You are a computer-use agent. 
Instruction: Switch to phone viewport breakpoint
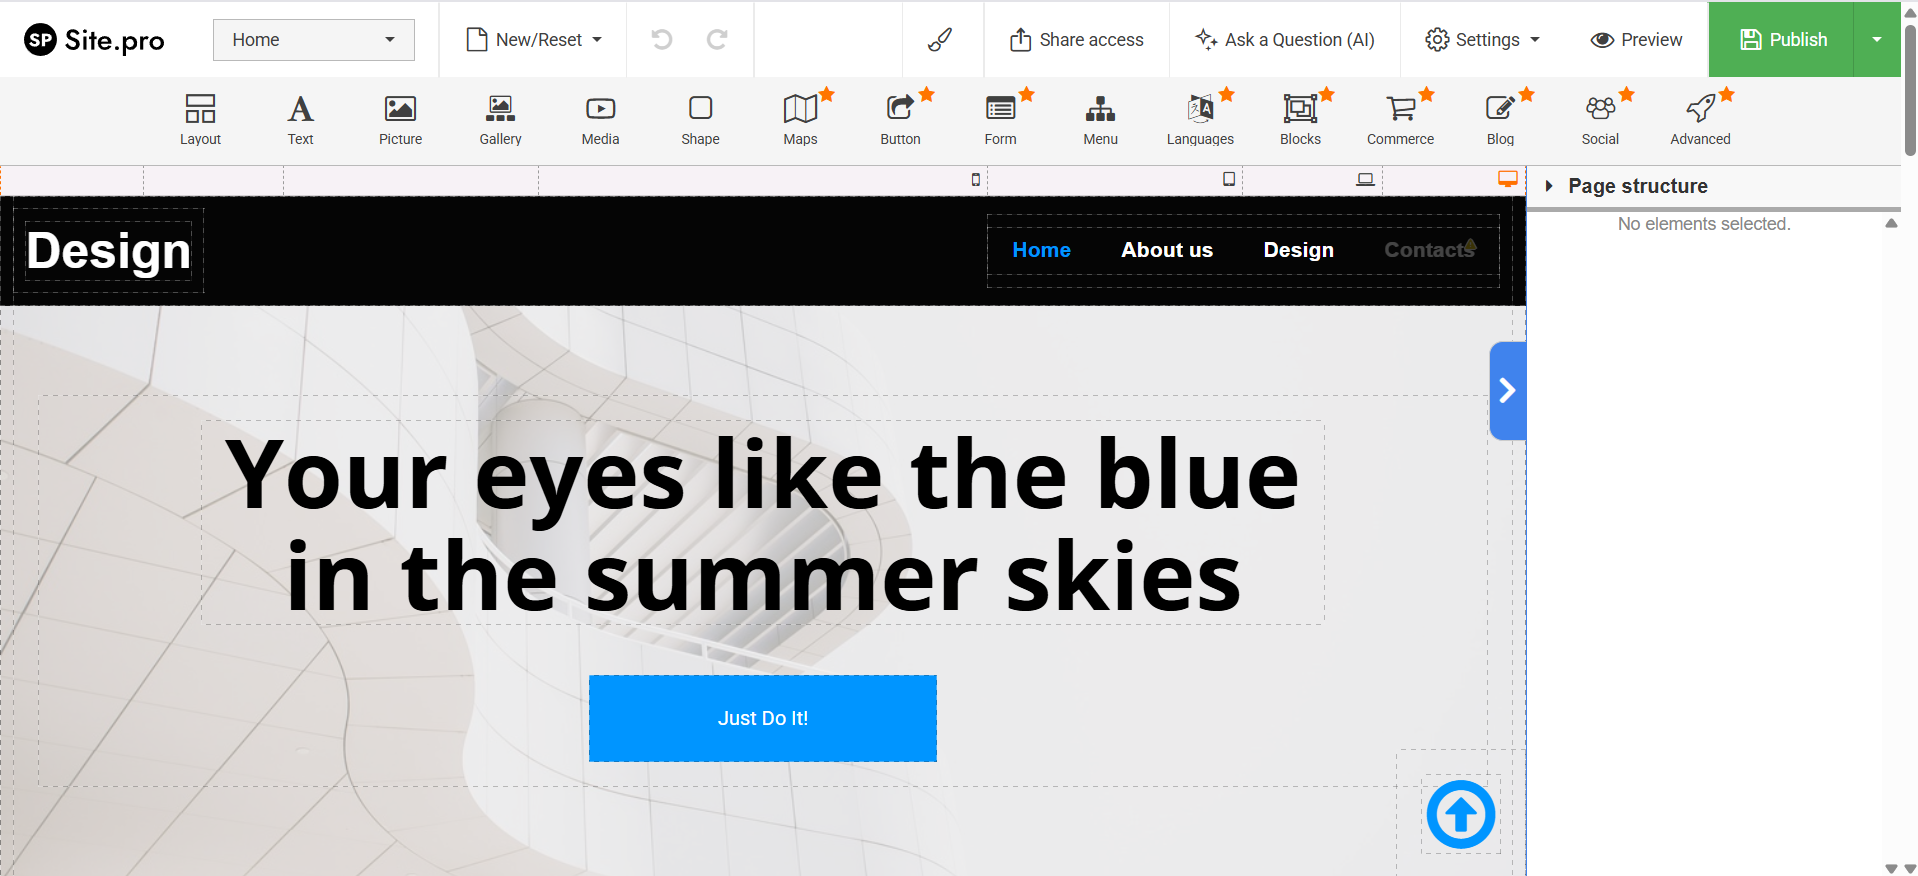976,180
